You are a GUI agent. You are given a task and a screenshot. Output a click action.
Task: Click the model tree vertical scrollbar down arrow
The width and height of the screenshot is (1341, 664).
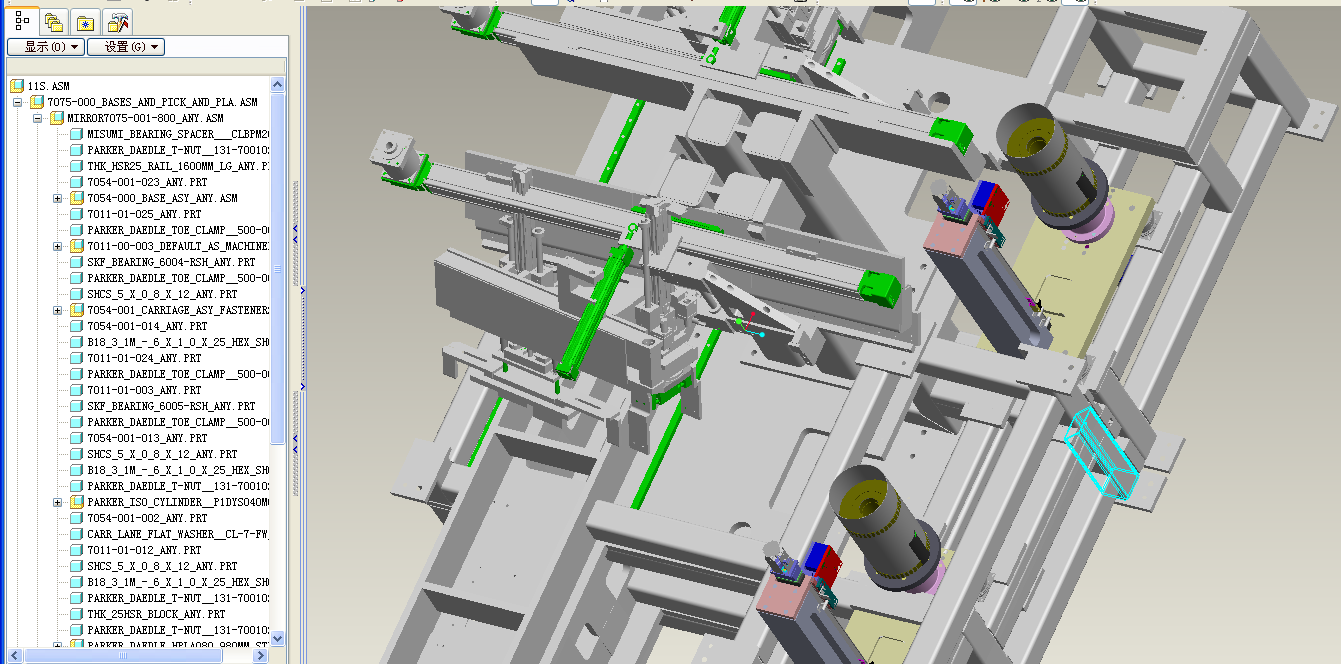pos(278,640)
